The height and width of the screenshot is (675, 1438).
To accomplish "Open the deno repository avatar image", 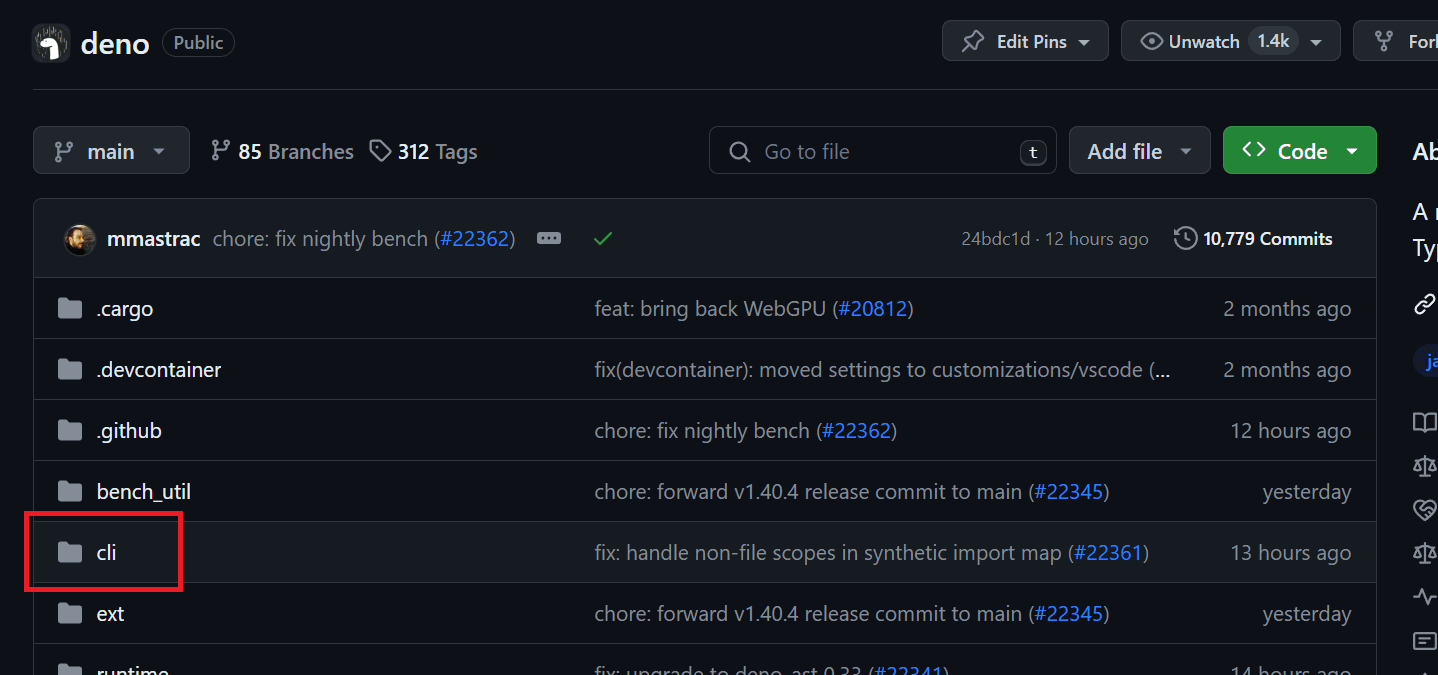I will (x=50, y=42).
